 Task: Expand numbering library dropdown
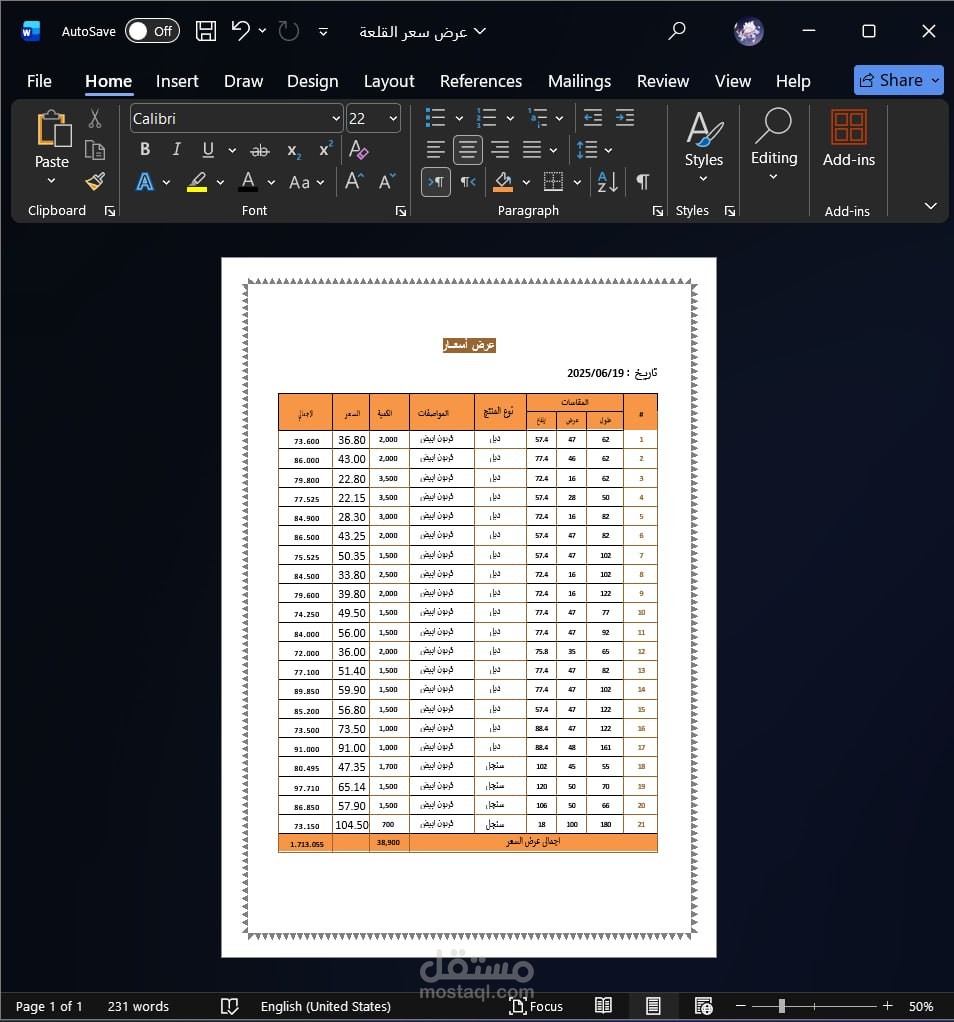510,119
